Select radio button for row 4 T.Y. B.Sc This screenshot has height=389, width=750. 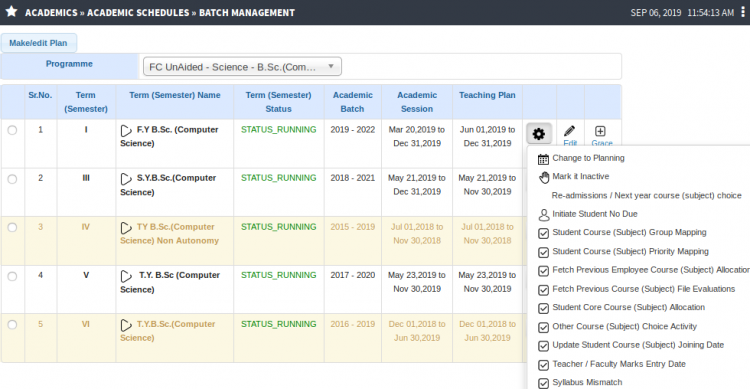pyautogui.click(x=12, y=276)
